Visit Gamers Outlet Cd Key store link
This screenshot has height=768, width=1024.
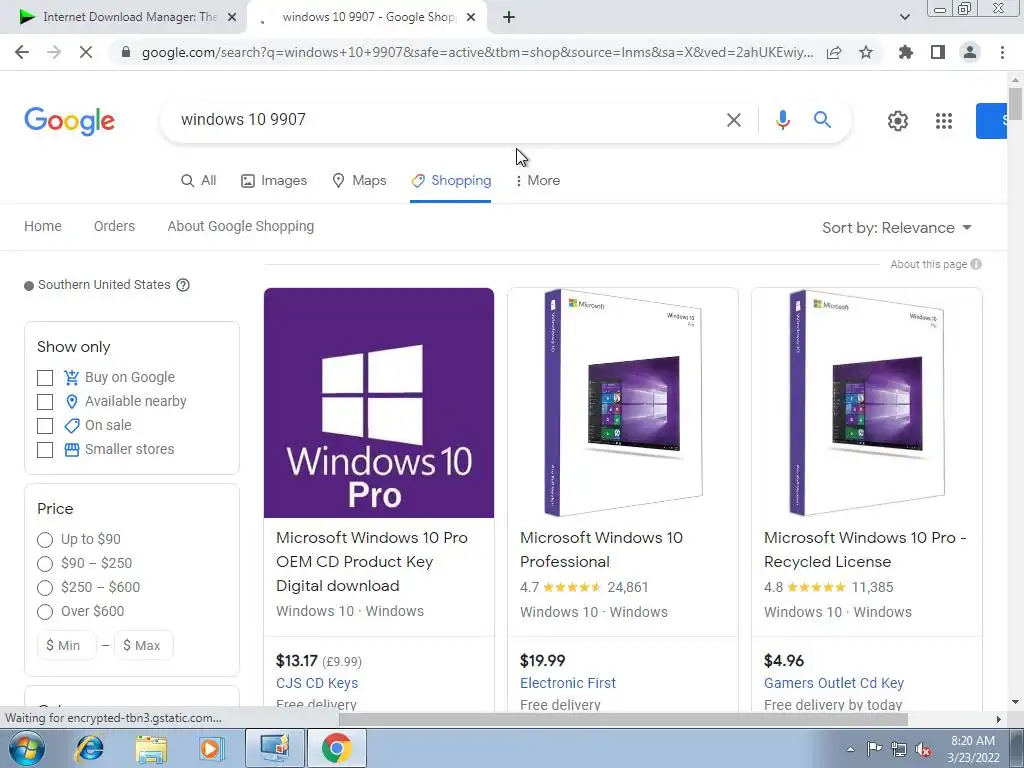pos(834,683)
